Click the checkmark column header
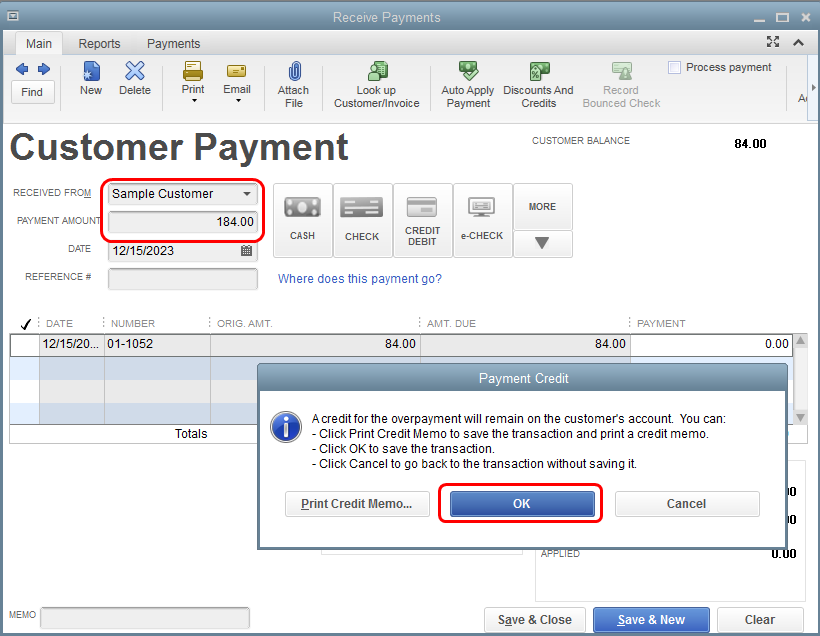The image size is (820, 636). pyautogui.click(x=25, y=324)
